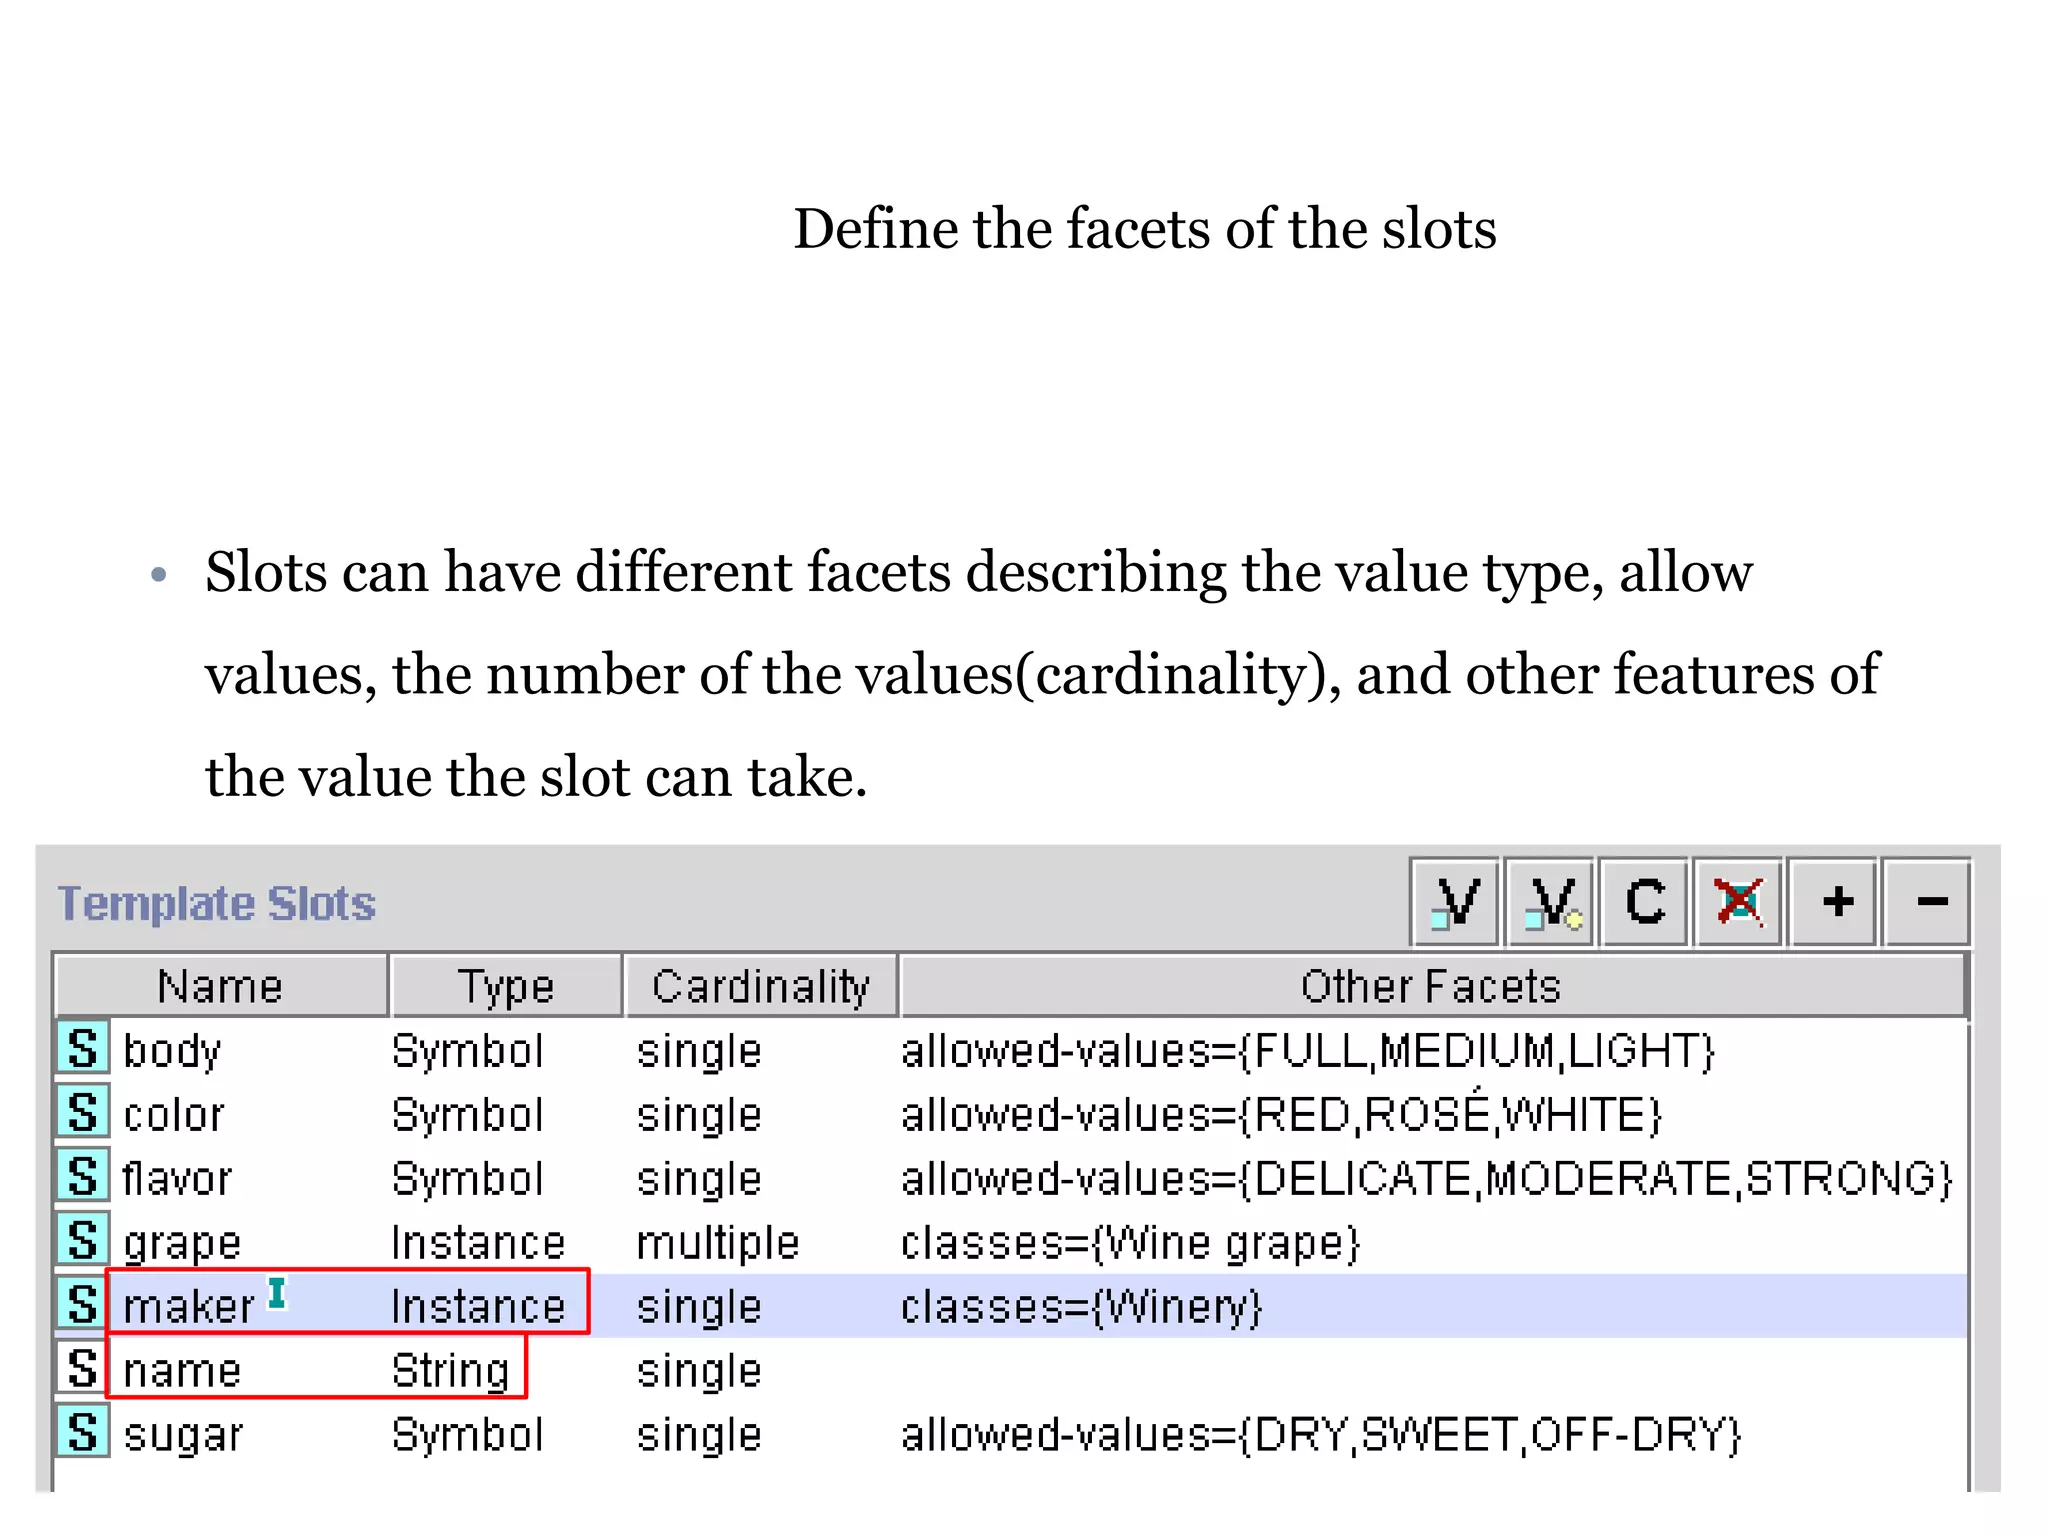2048x1536 pixels.
Task: Click single cardinality in sugar row
Action: [x=699, y=1437]
